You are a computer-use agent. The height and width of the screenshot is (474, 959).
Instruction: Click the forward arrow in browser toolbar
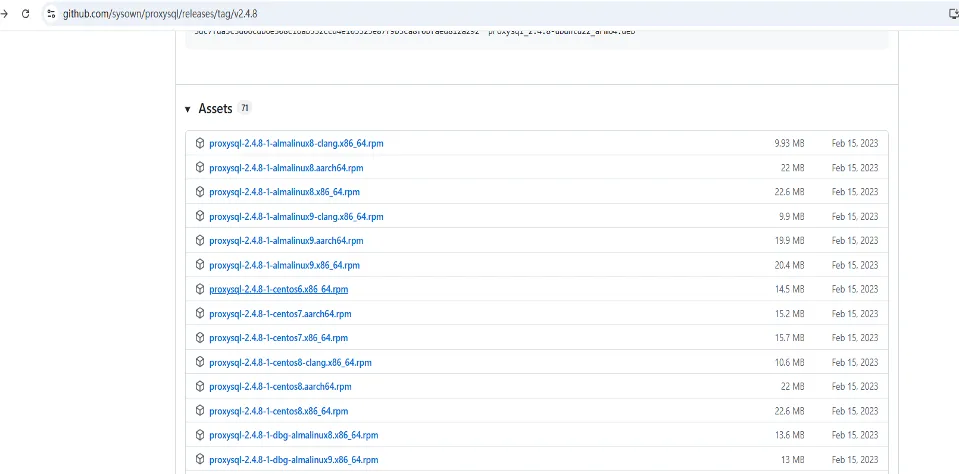(4, 13)
